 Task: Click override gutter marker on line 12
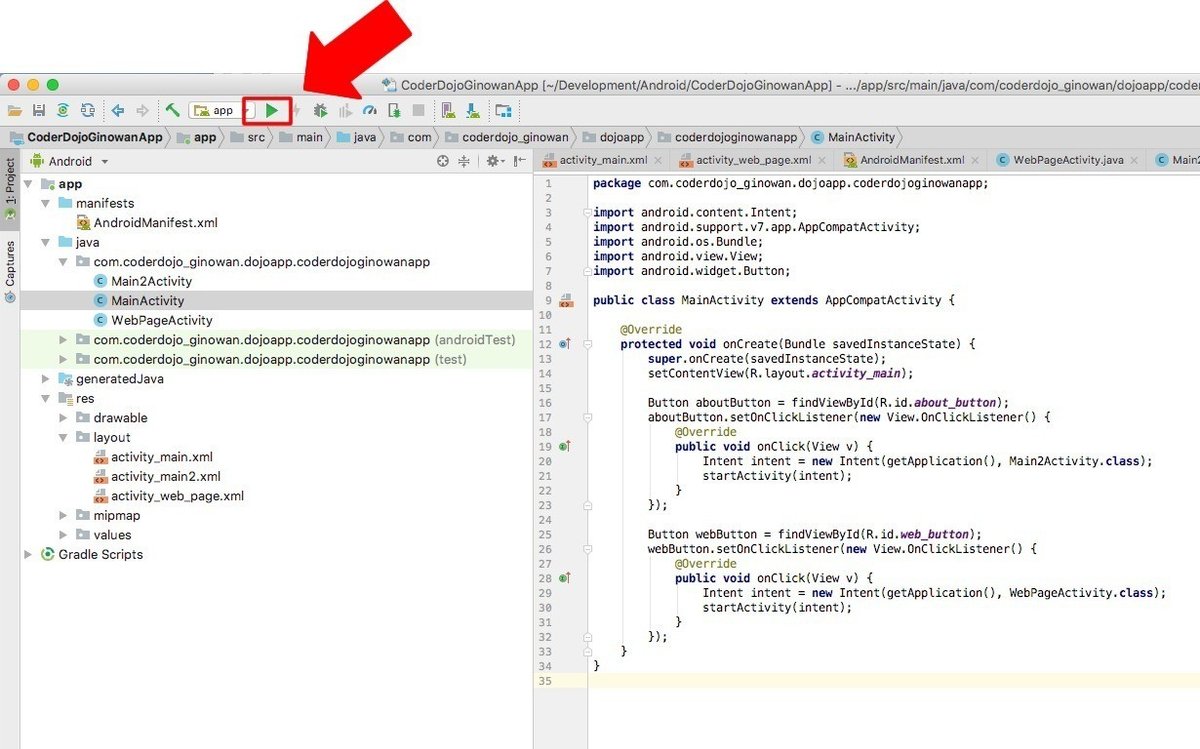(565, 344)
